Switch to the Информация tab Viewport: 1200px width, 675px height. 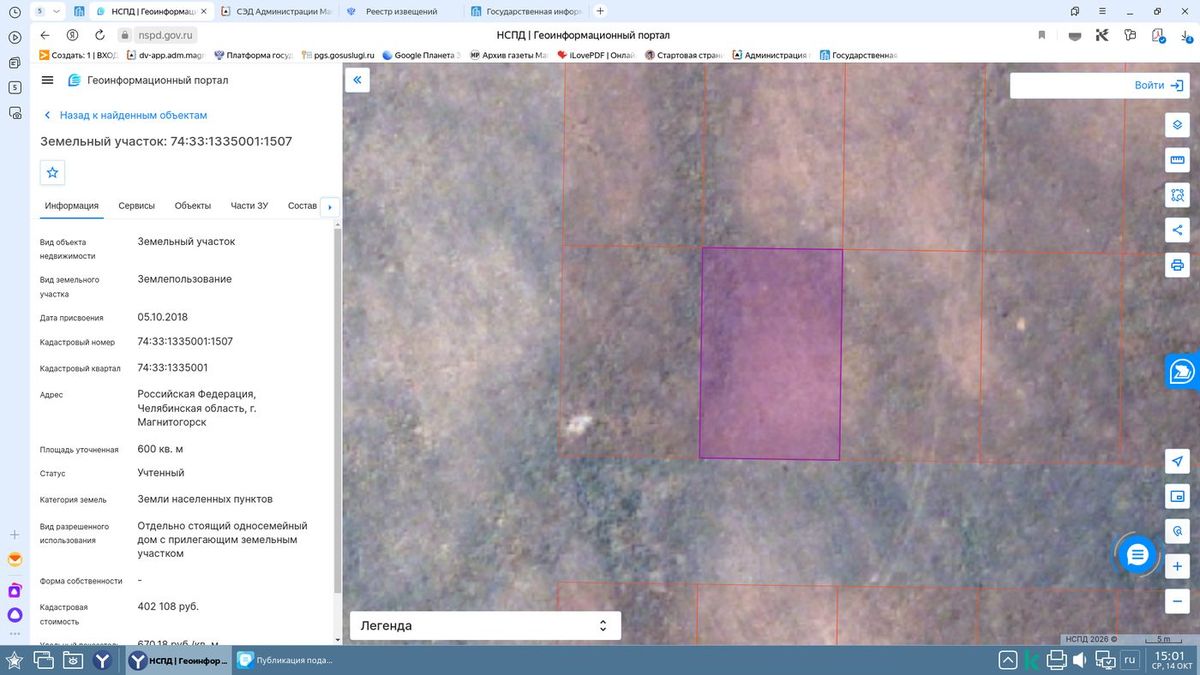tap(71, 206)
